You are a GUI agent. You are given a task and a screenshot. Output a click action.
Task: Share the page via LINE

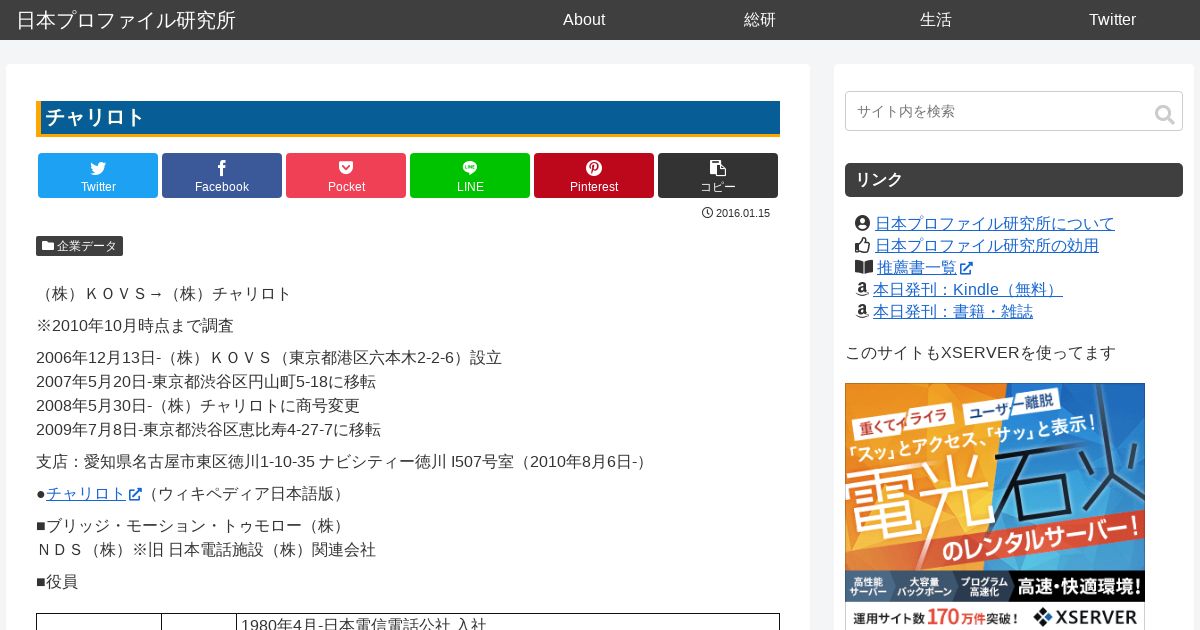point(470,175)
